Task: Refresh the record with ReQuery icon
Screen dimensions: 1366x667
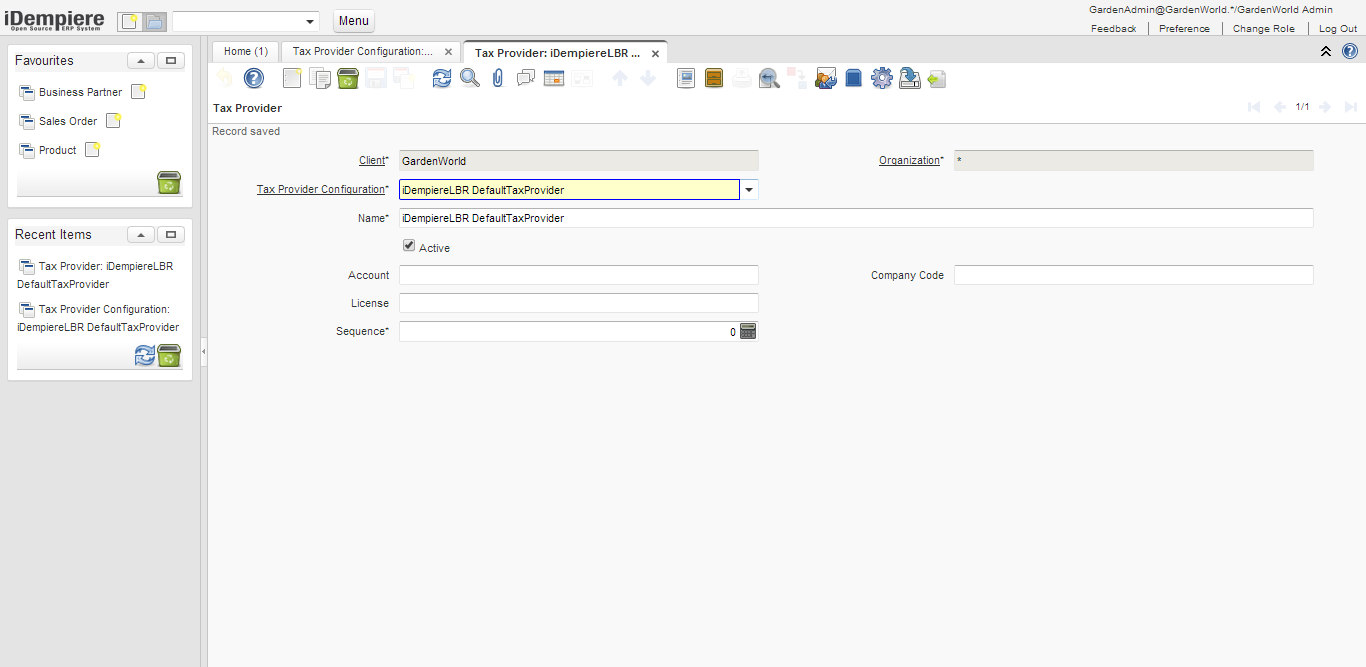Action: [442, 78]
